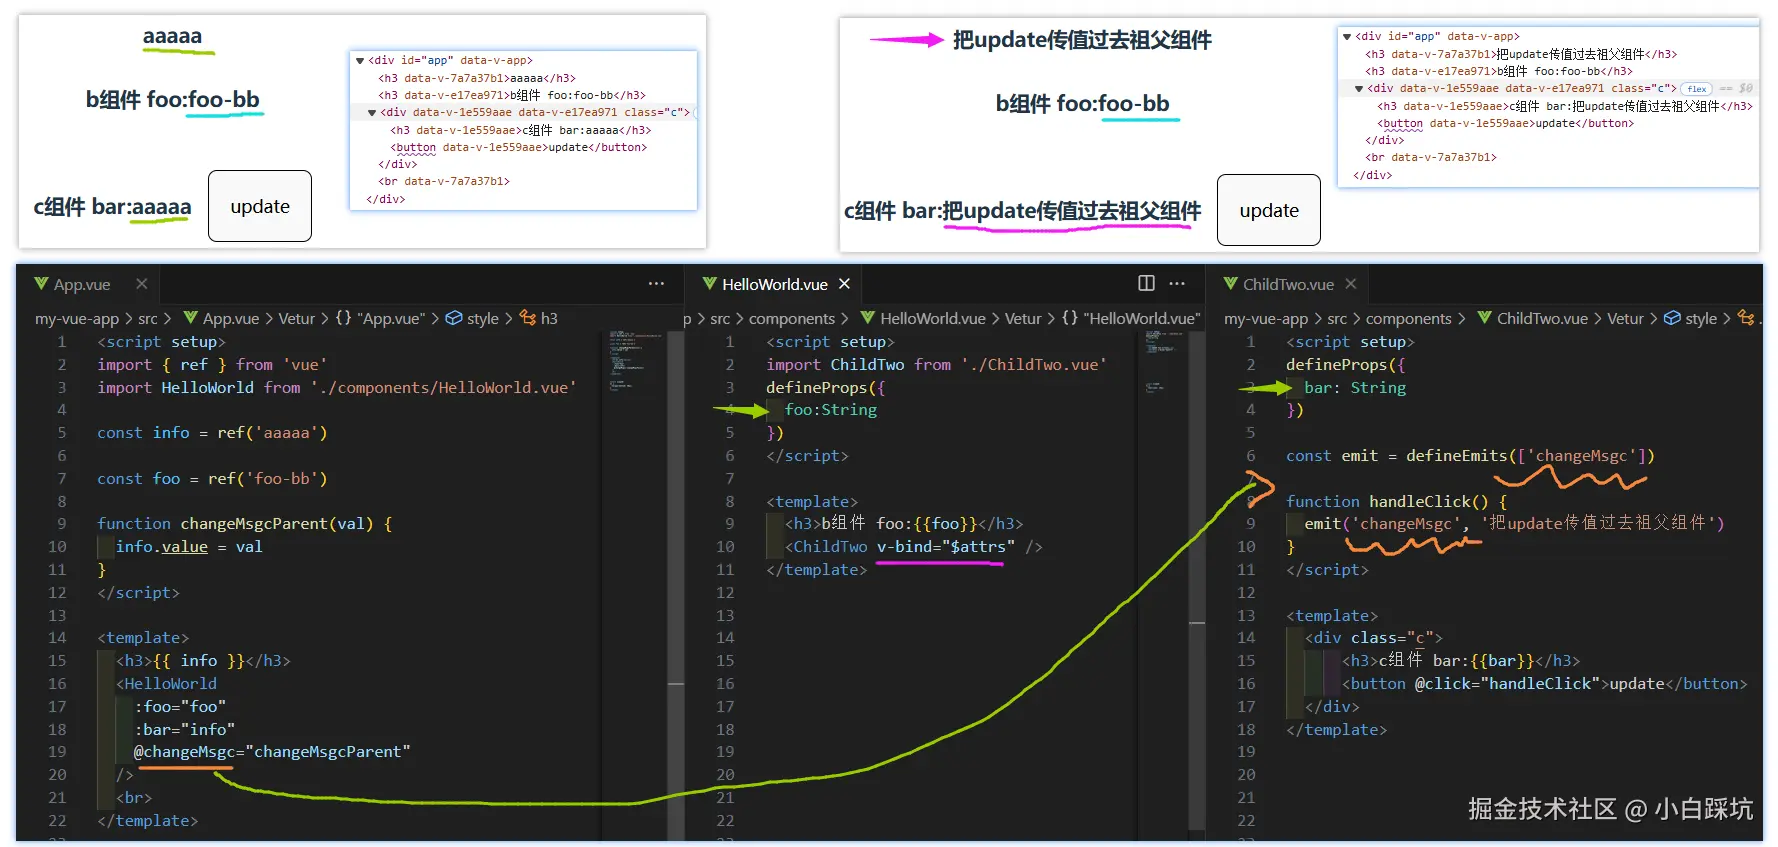Select the br element row in right DevTools panel

(1430, 157)
